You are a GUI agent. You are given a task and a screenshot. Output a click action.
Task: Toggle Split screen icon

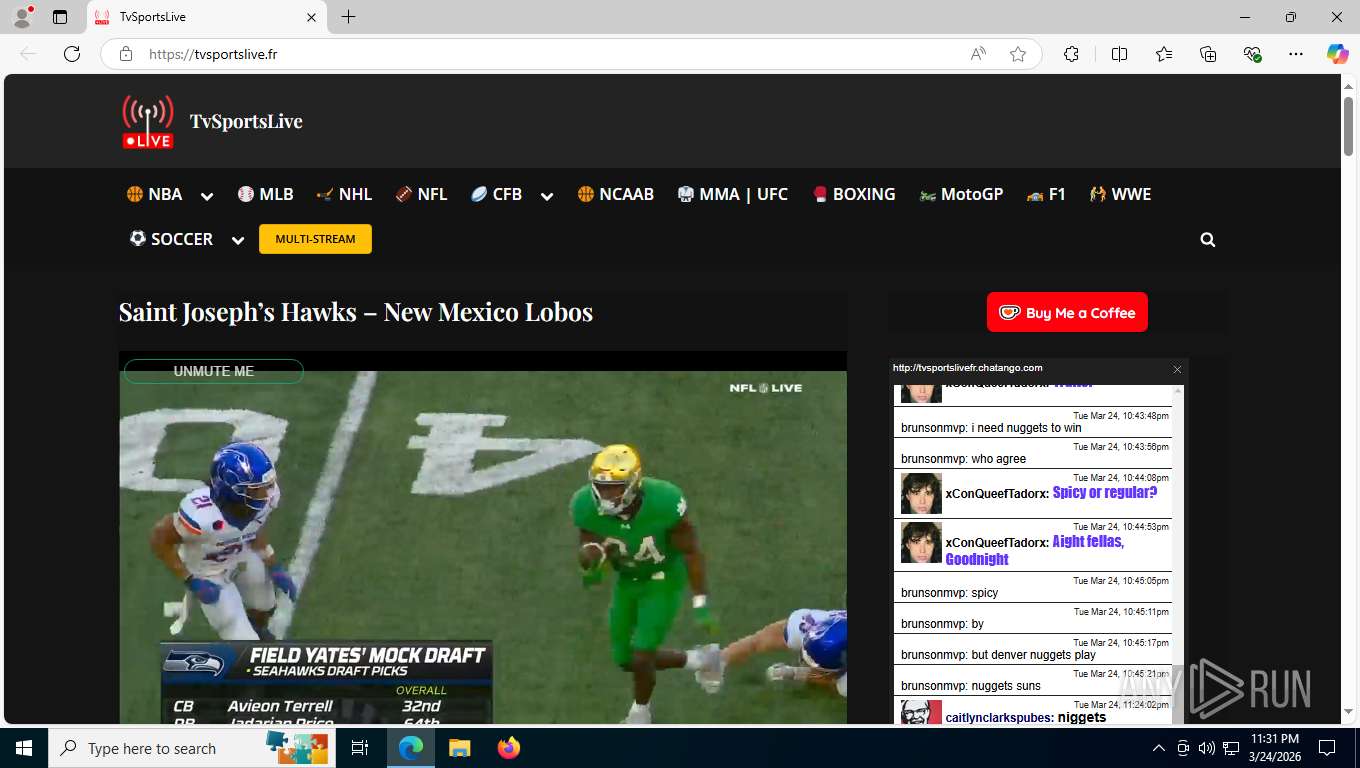click(1119, 54)
